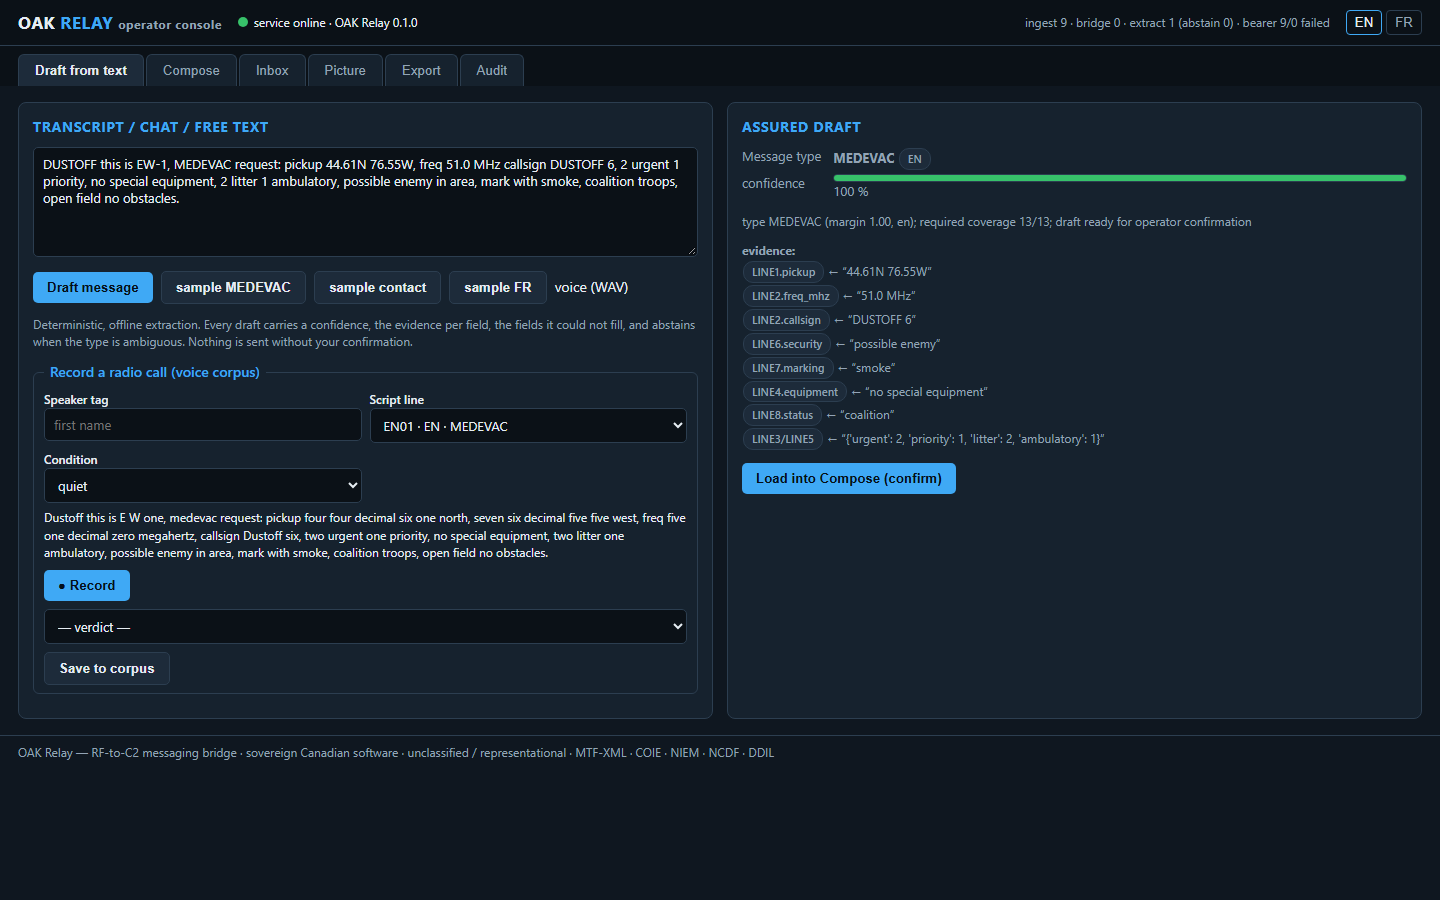This screenshot has height=900, width=1440.
Task: Click the EN badge beside MEDEVAC
Action: coord(915,159)
